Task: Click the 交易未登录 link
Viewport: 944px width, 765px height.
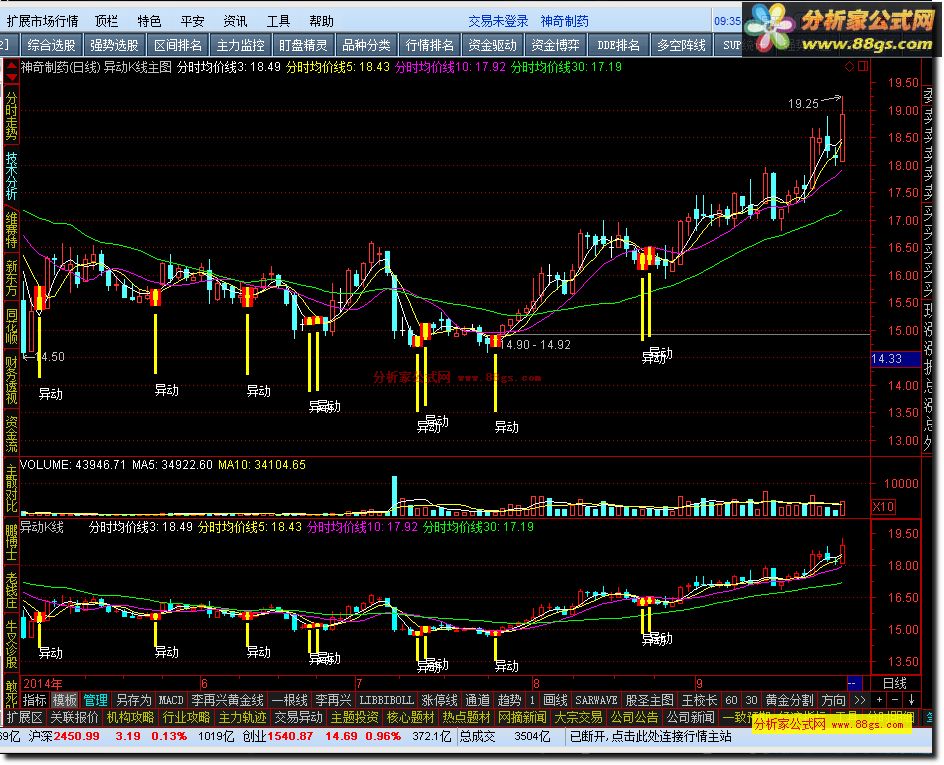Action: coord(498,21)
